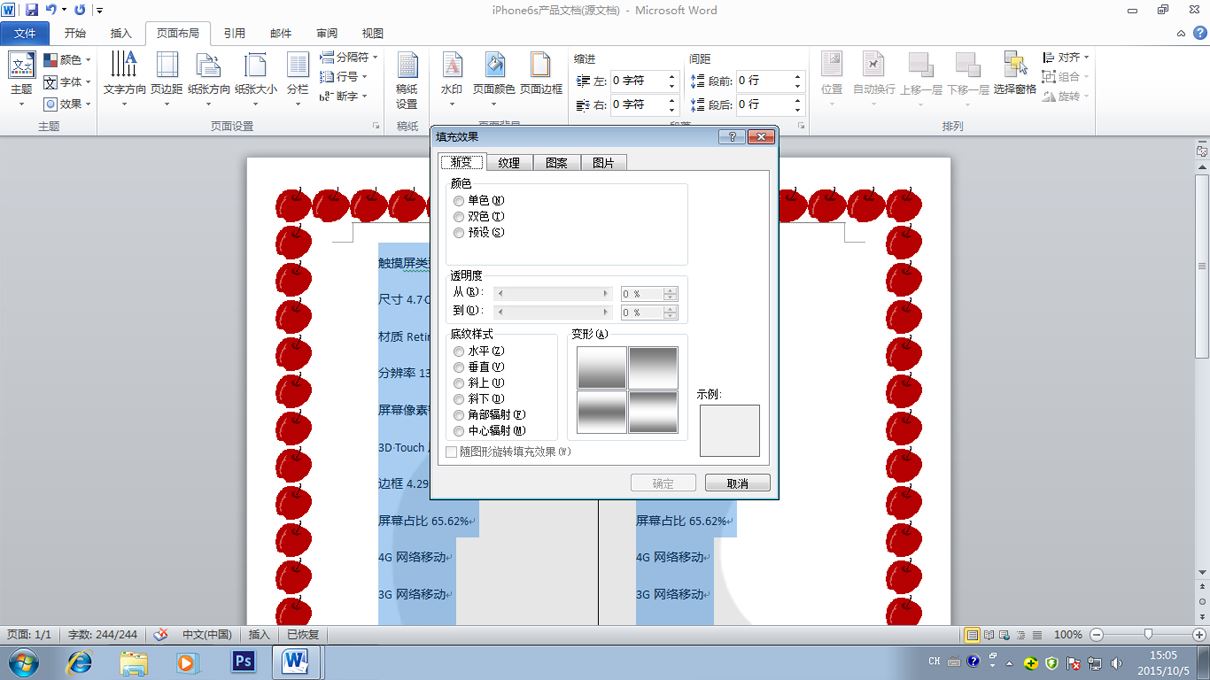Image resolution: width=1210 pixels, height=680 pixels.
Task: Switch to the 开始 home tab
Action: [75, 33]
